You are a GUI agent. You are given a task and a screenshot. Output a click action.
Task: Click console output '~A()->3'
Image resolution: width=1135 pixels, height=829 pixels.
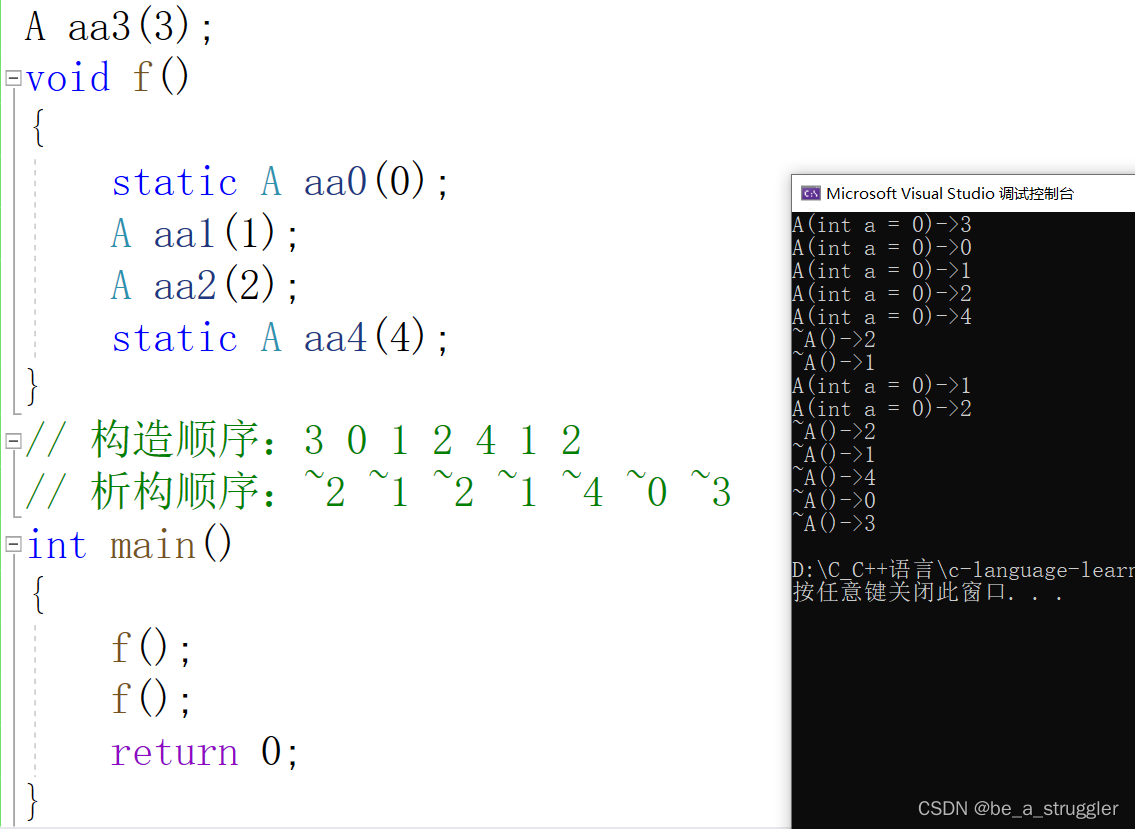point(834,523)
